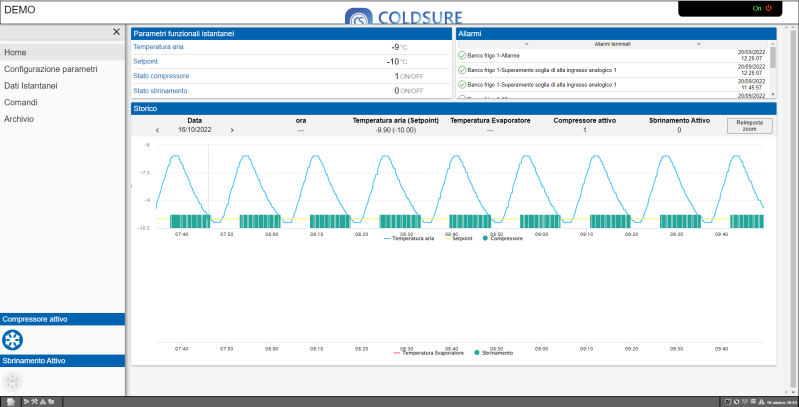
Task: Toggle the Setpoint legend entry
Action: click(459, 238)
